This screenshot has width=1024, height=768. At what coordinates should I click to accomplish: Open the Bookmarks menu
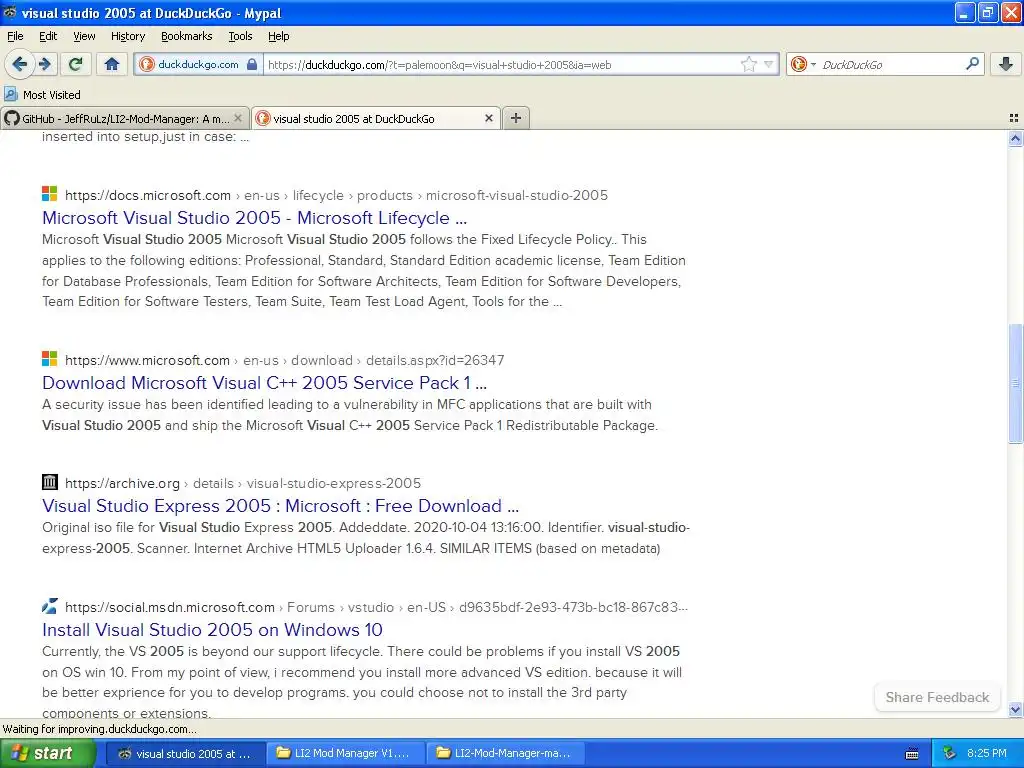point(187,36)
